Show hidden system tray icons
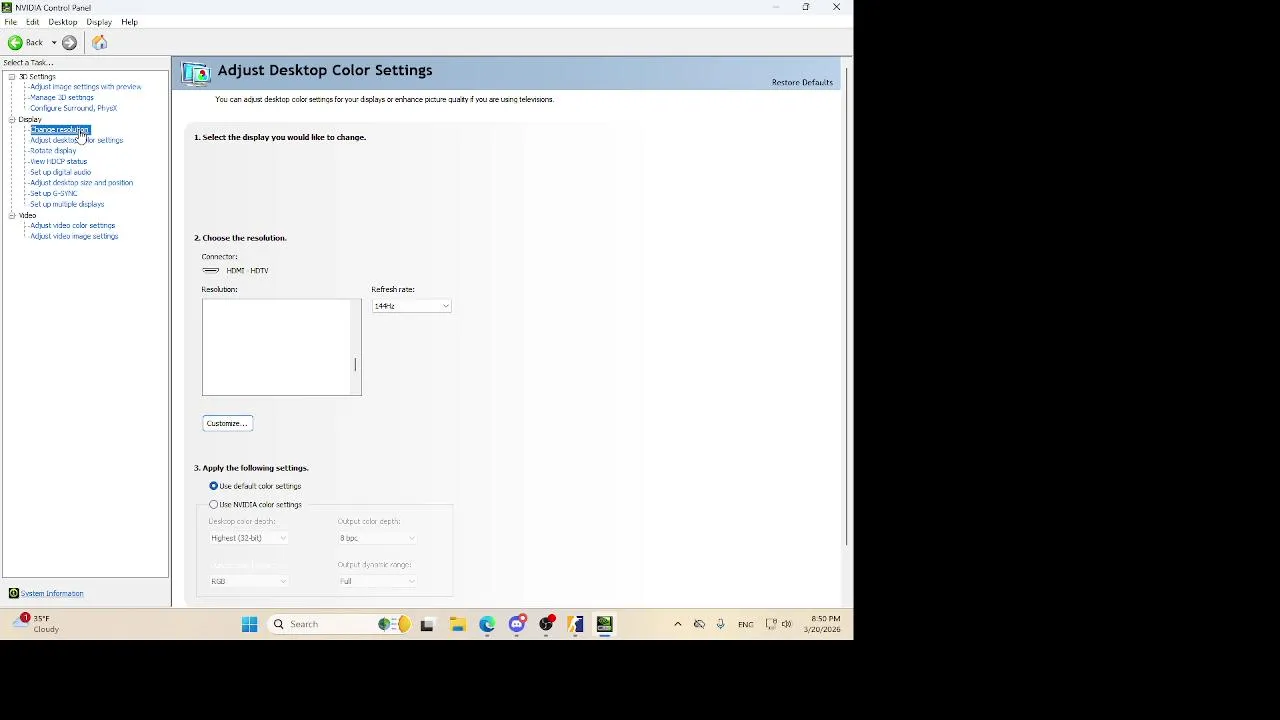The height and width of the screenshot is (720, 1280). (677, 624)
